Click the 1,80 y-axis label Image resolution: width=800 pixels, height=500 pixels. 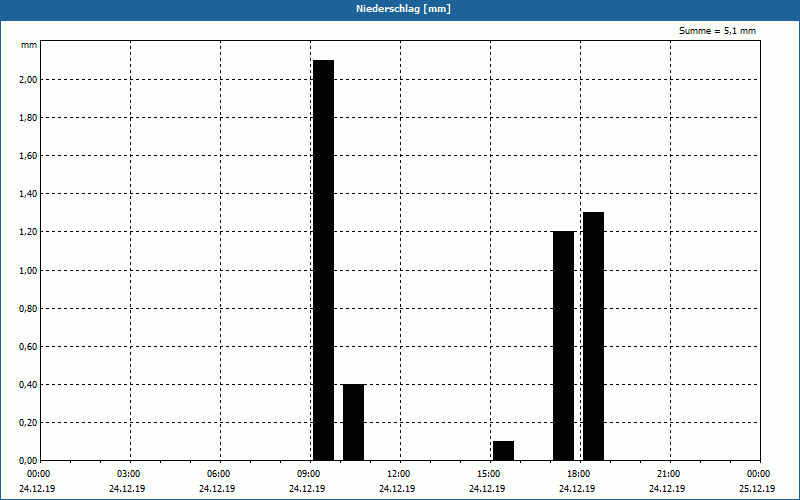coord(28,118)
